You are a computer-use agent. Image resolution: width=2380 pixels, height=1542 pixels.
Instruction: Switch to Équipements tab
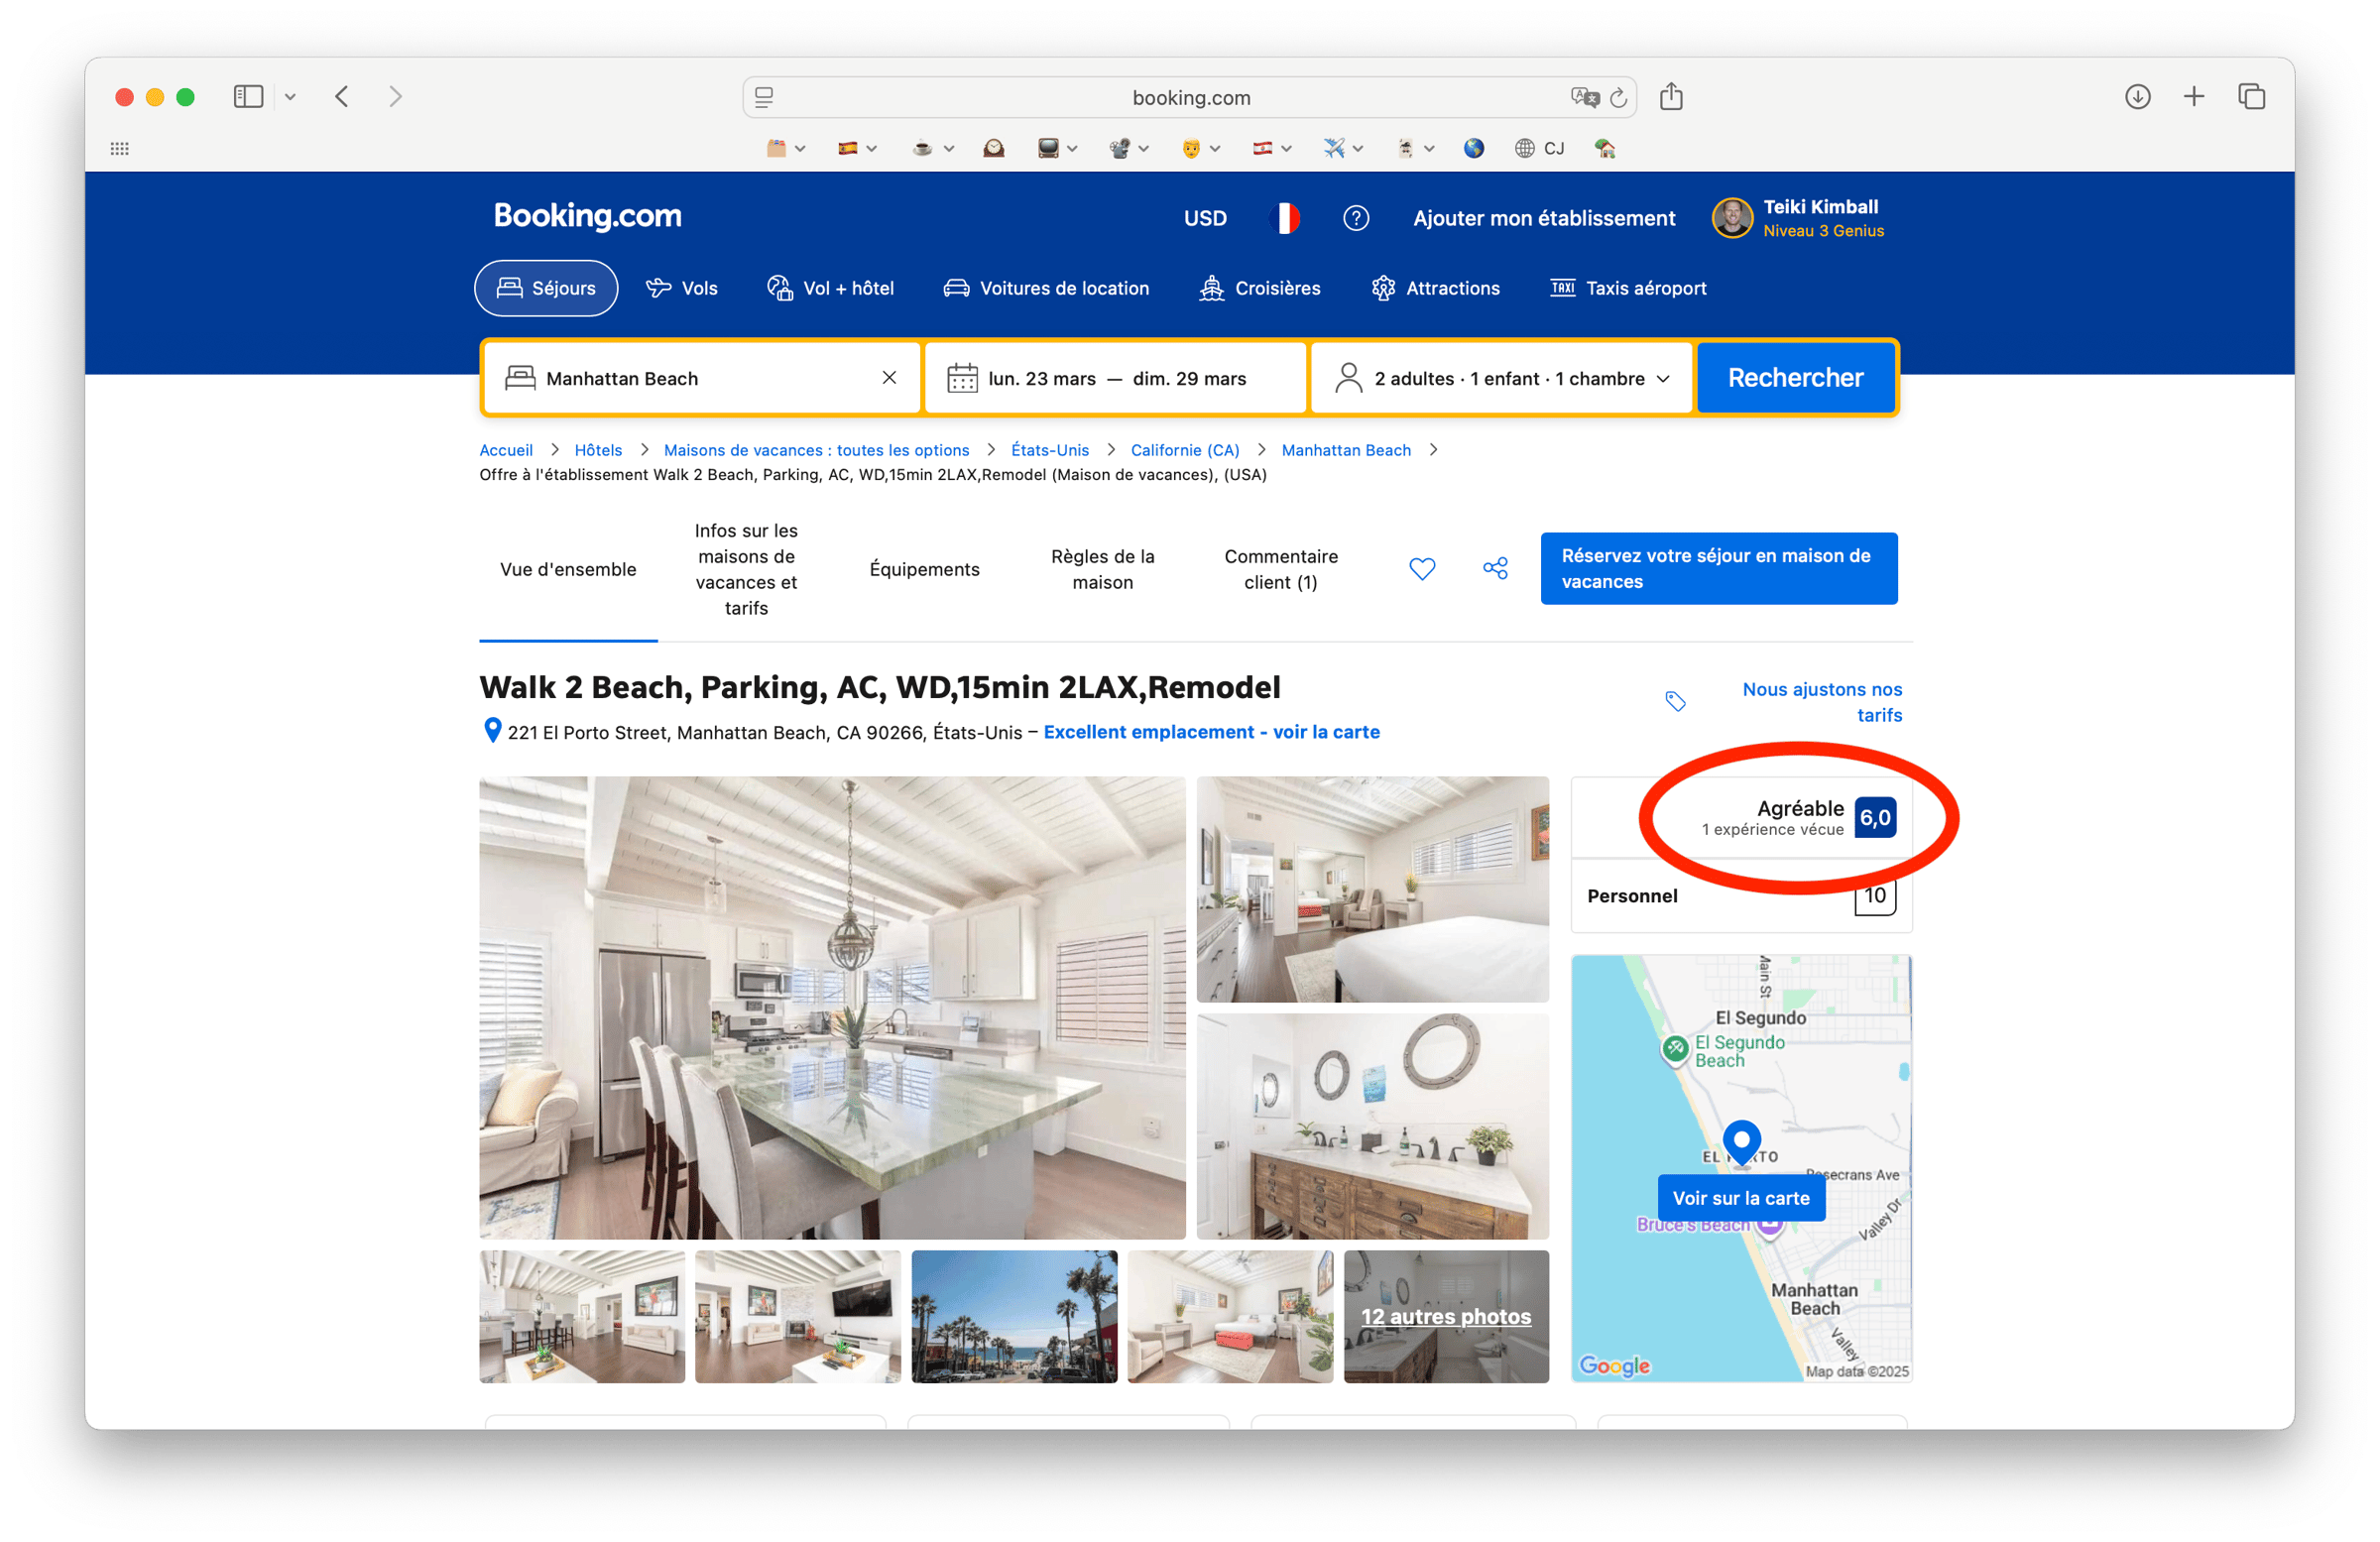pos(924,570)
